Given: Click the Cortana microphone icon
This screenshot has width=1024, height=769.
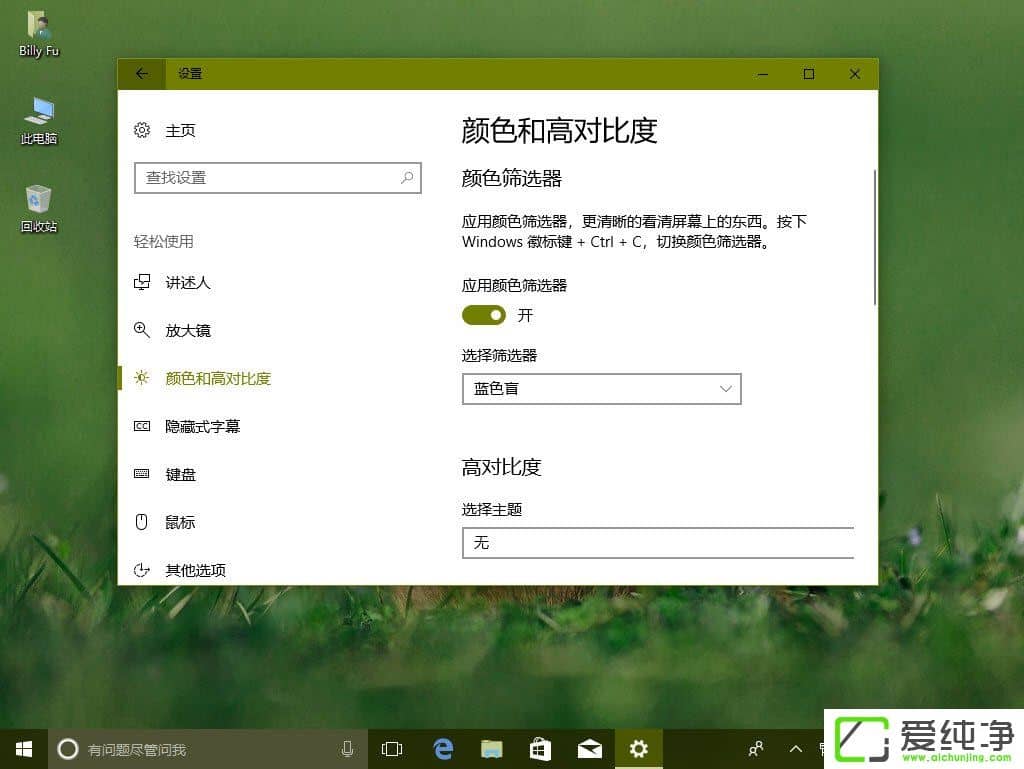Looking at the screenshot, I should pos(347,748).
